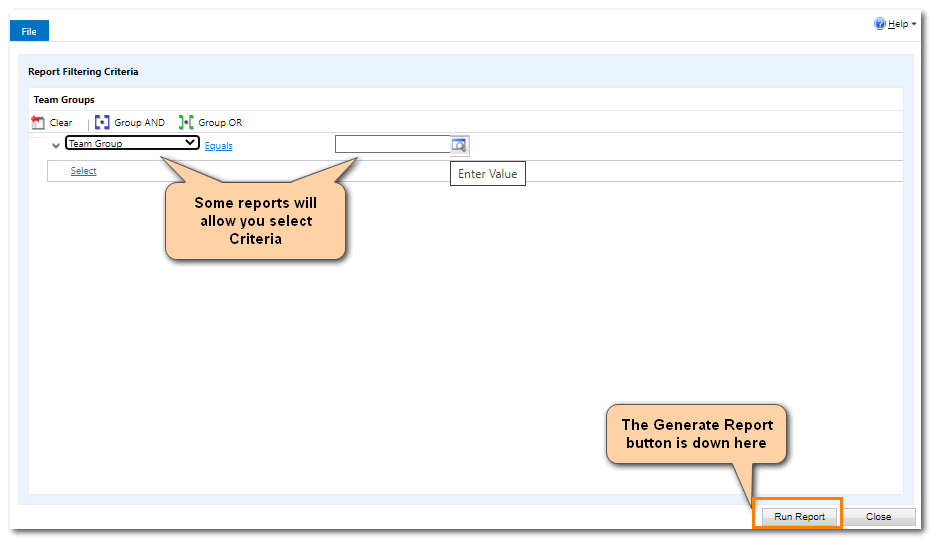Click the Select link to add a field
The image size is (932, 540).
click(83, 171)
